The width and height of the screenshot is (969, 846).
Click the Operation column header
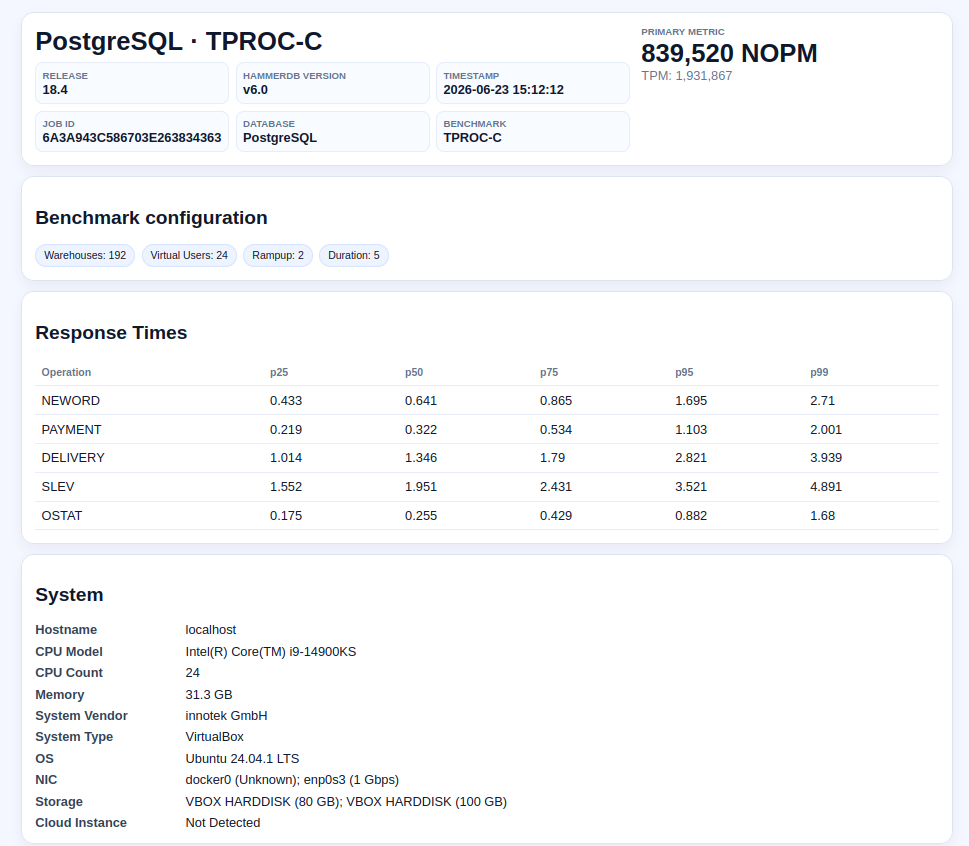pyautogui.click(x=66, y=372)
